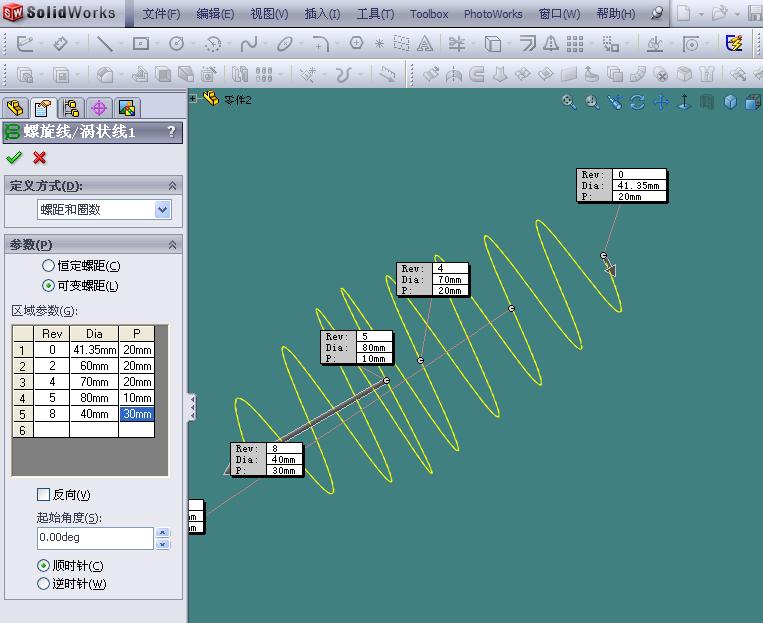The height and width of the screenshot is (623, 763).
Task: Click the panel splitter collapse handle
Action: click(x=192, y=407)
